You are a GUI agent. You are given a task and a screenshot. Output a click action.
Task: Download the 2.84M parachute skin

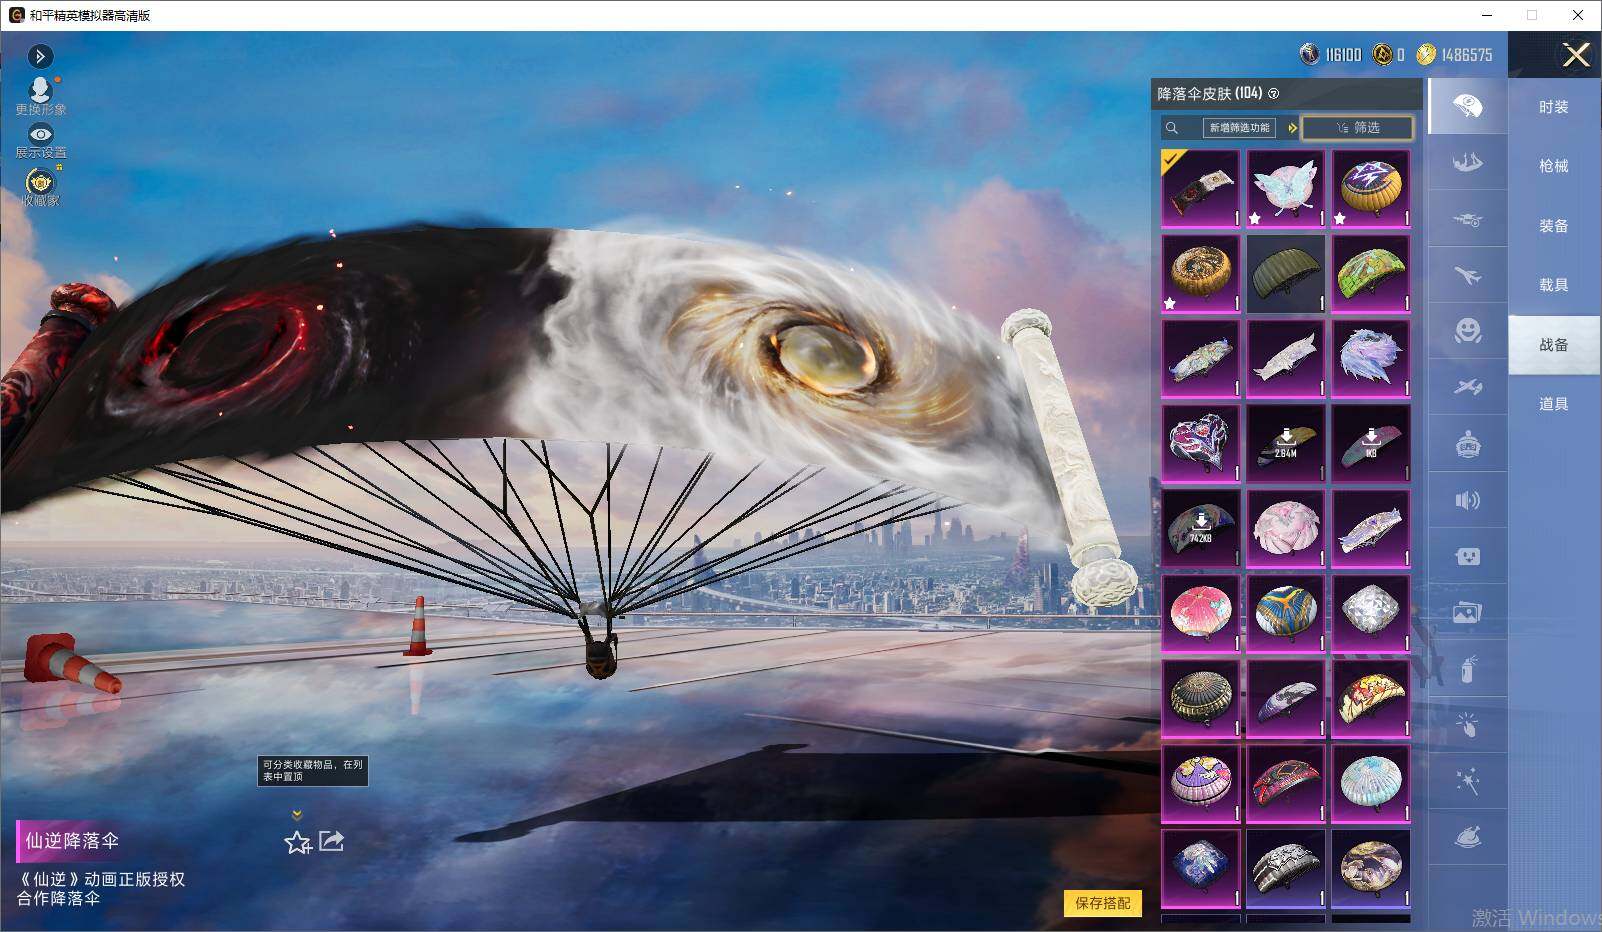[x=1286, y=444]
